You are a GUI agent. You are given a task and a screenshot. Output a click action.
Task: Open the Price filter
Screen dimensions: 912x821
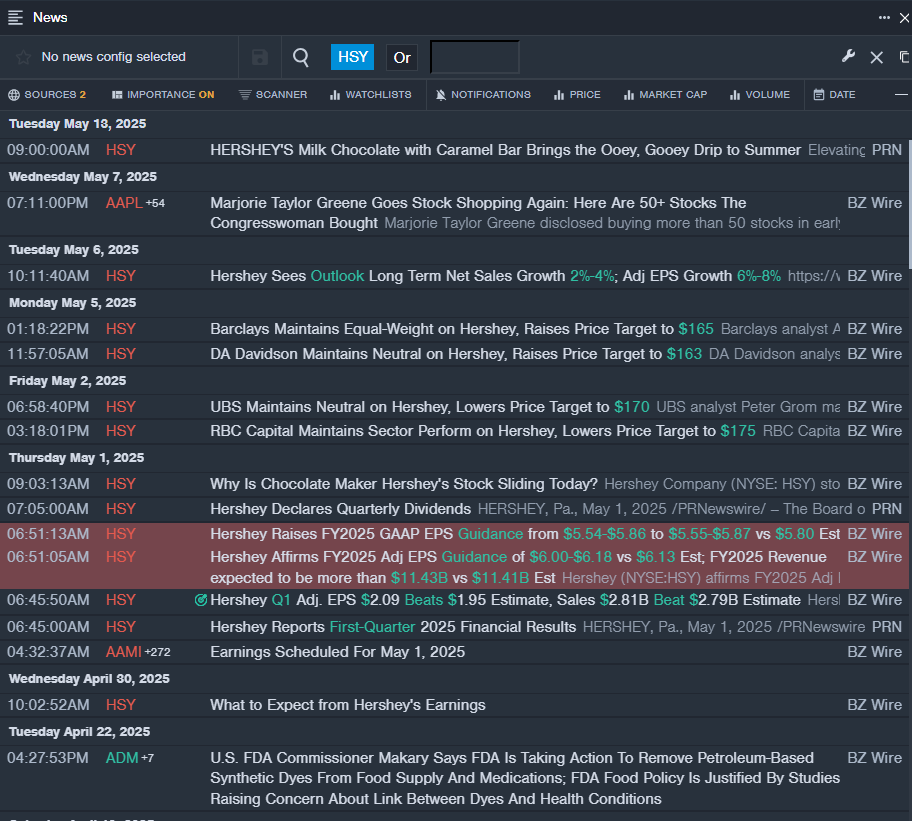(x=577, y=95)
